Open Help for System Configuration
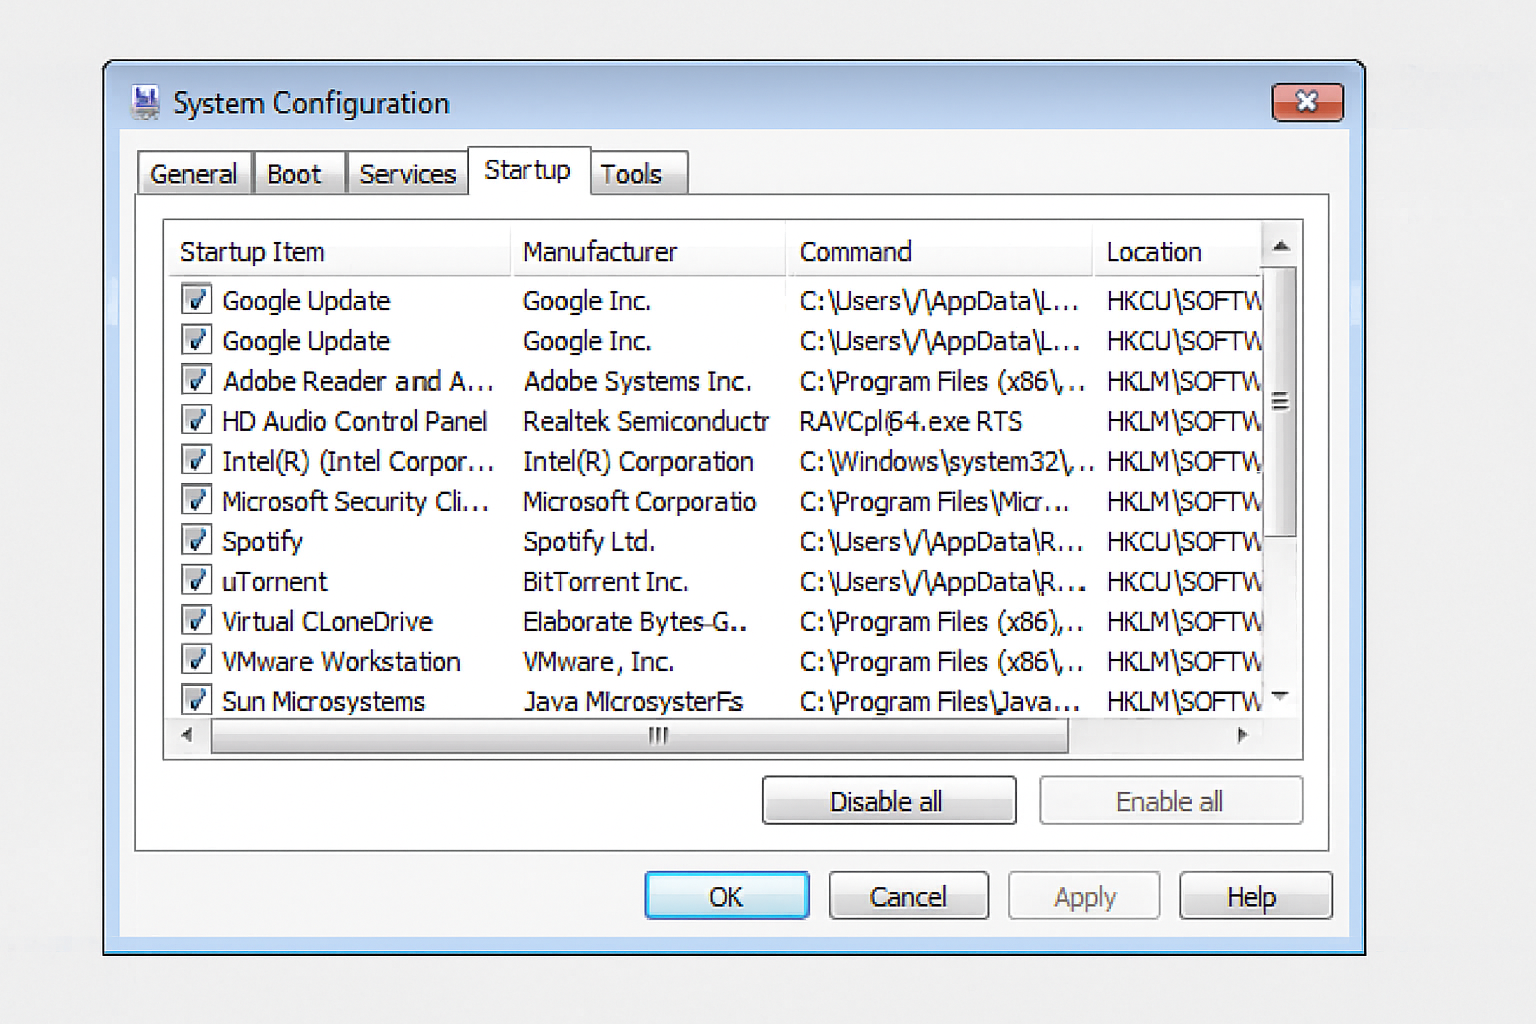The height and width of the screenshot is (1024, 1536). (x=1255, y=896)
